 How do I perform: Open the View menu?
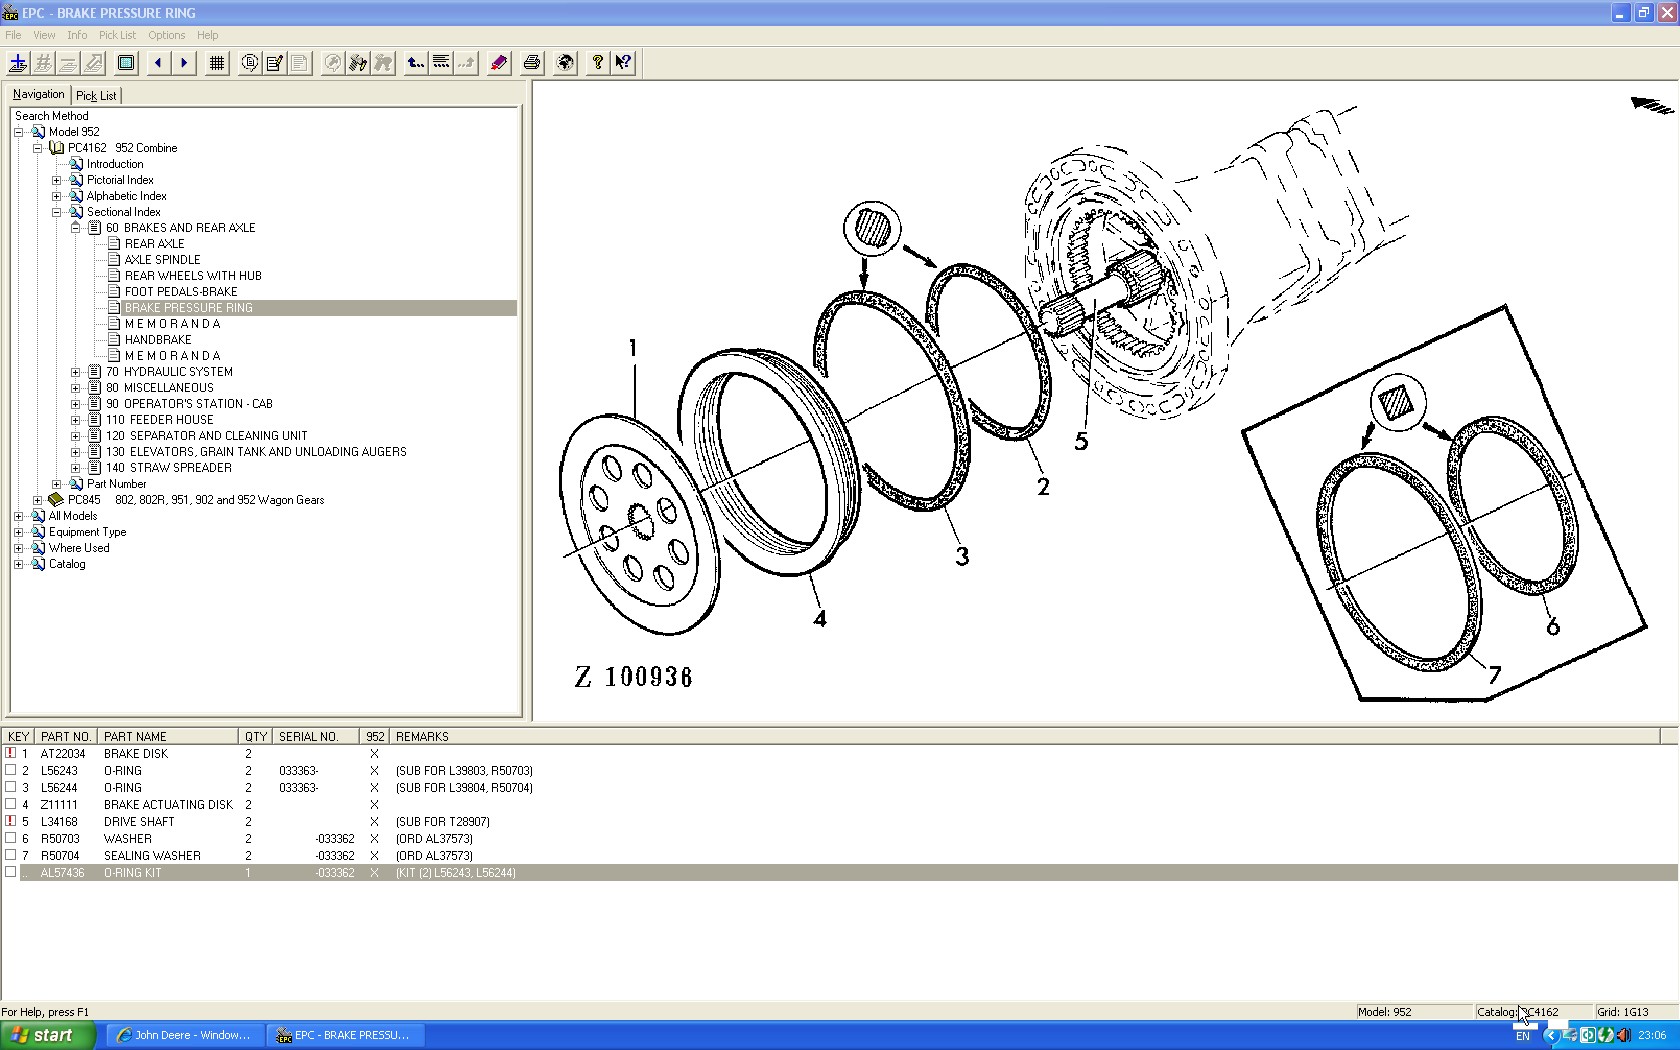pyautogui.click(x=44, y=35)
